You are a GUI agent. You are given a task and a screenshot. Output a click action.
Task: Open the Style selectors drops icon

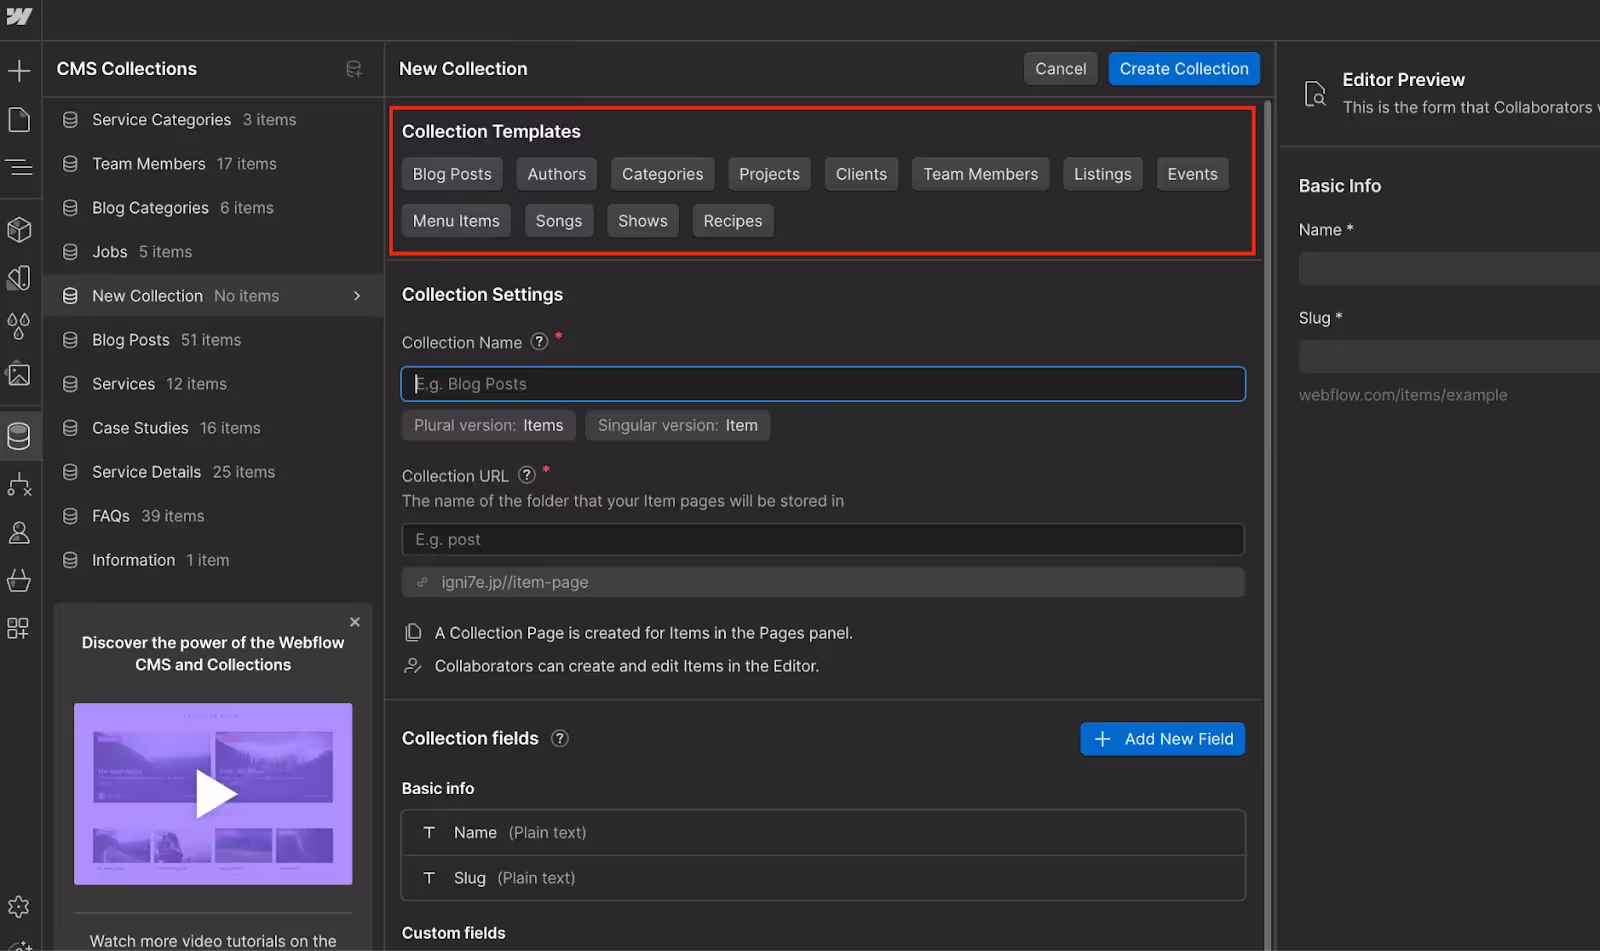(x=19, y=326)
